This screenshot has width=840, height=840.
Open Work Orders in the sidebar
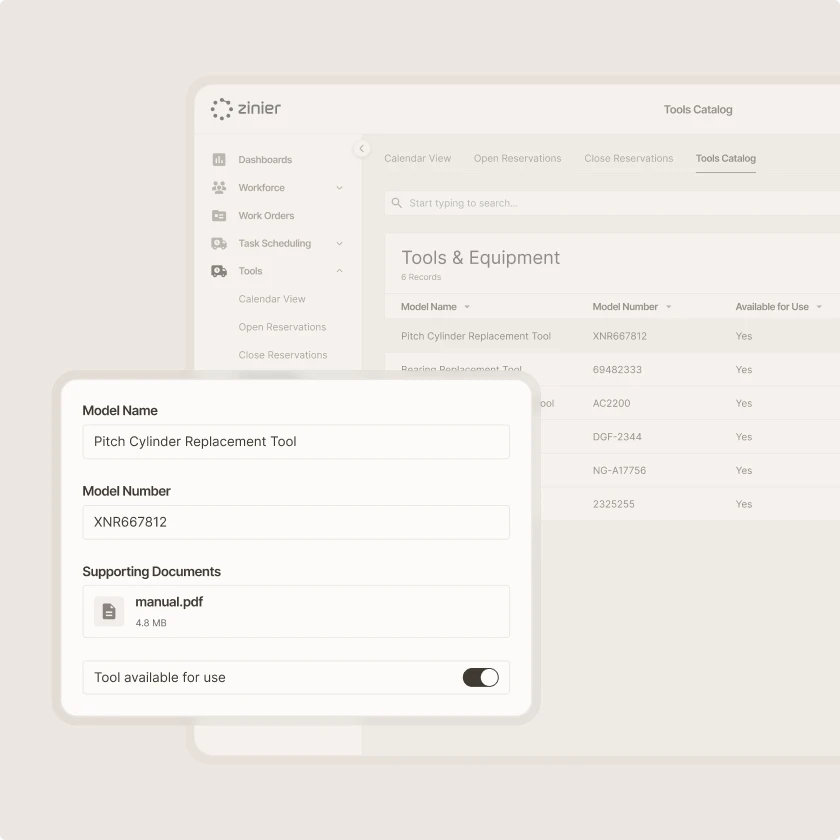(x=266, y=215)
